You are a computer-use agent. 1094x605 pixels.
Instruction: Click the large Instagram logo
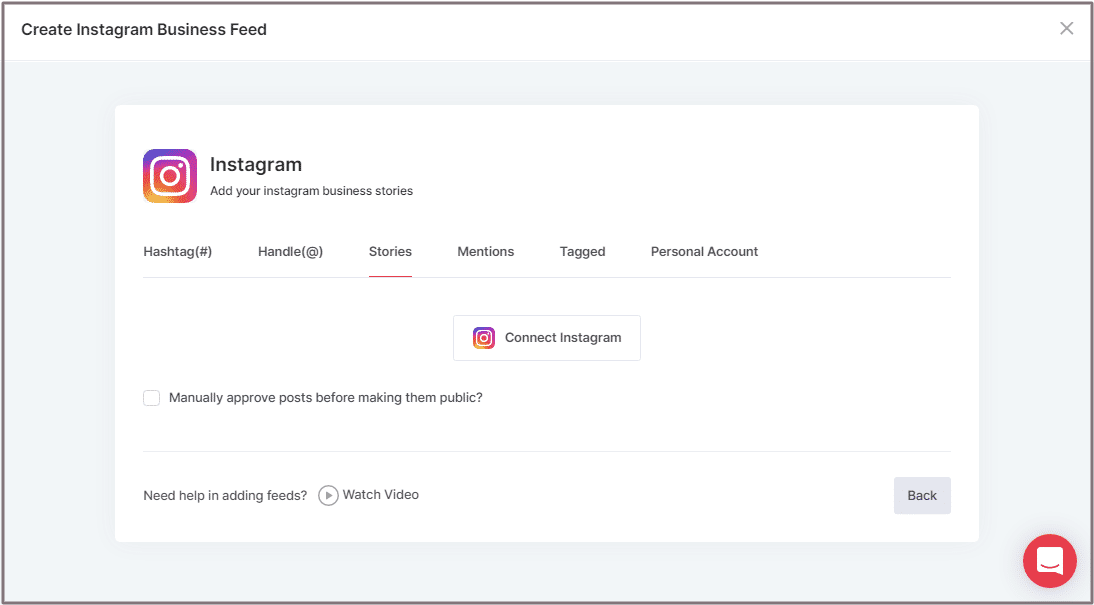[170, 176]
